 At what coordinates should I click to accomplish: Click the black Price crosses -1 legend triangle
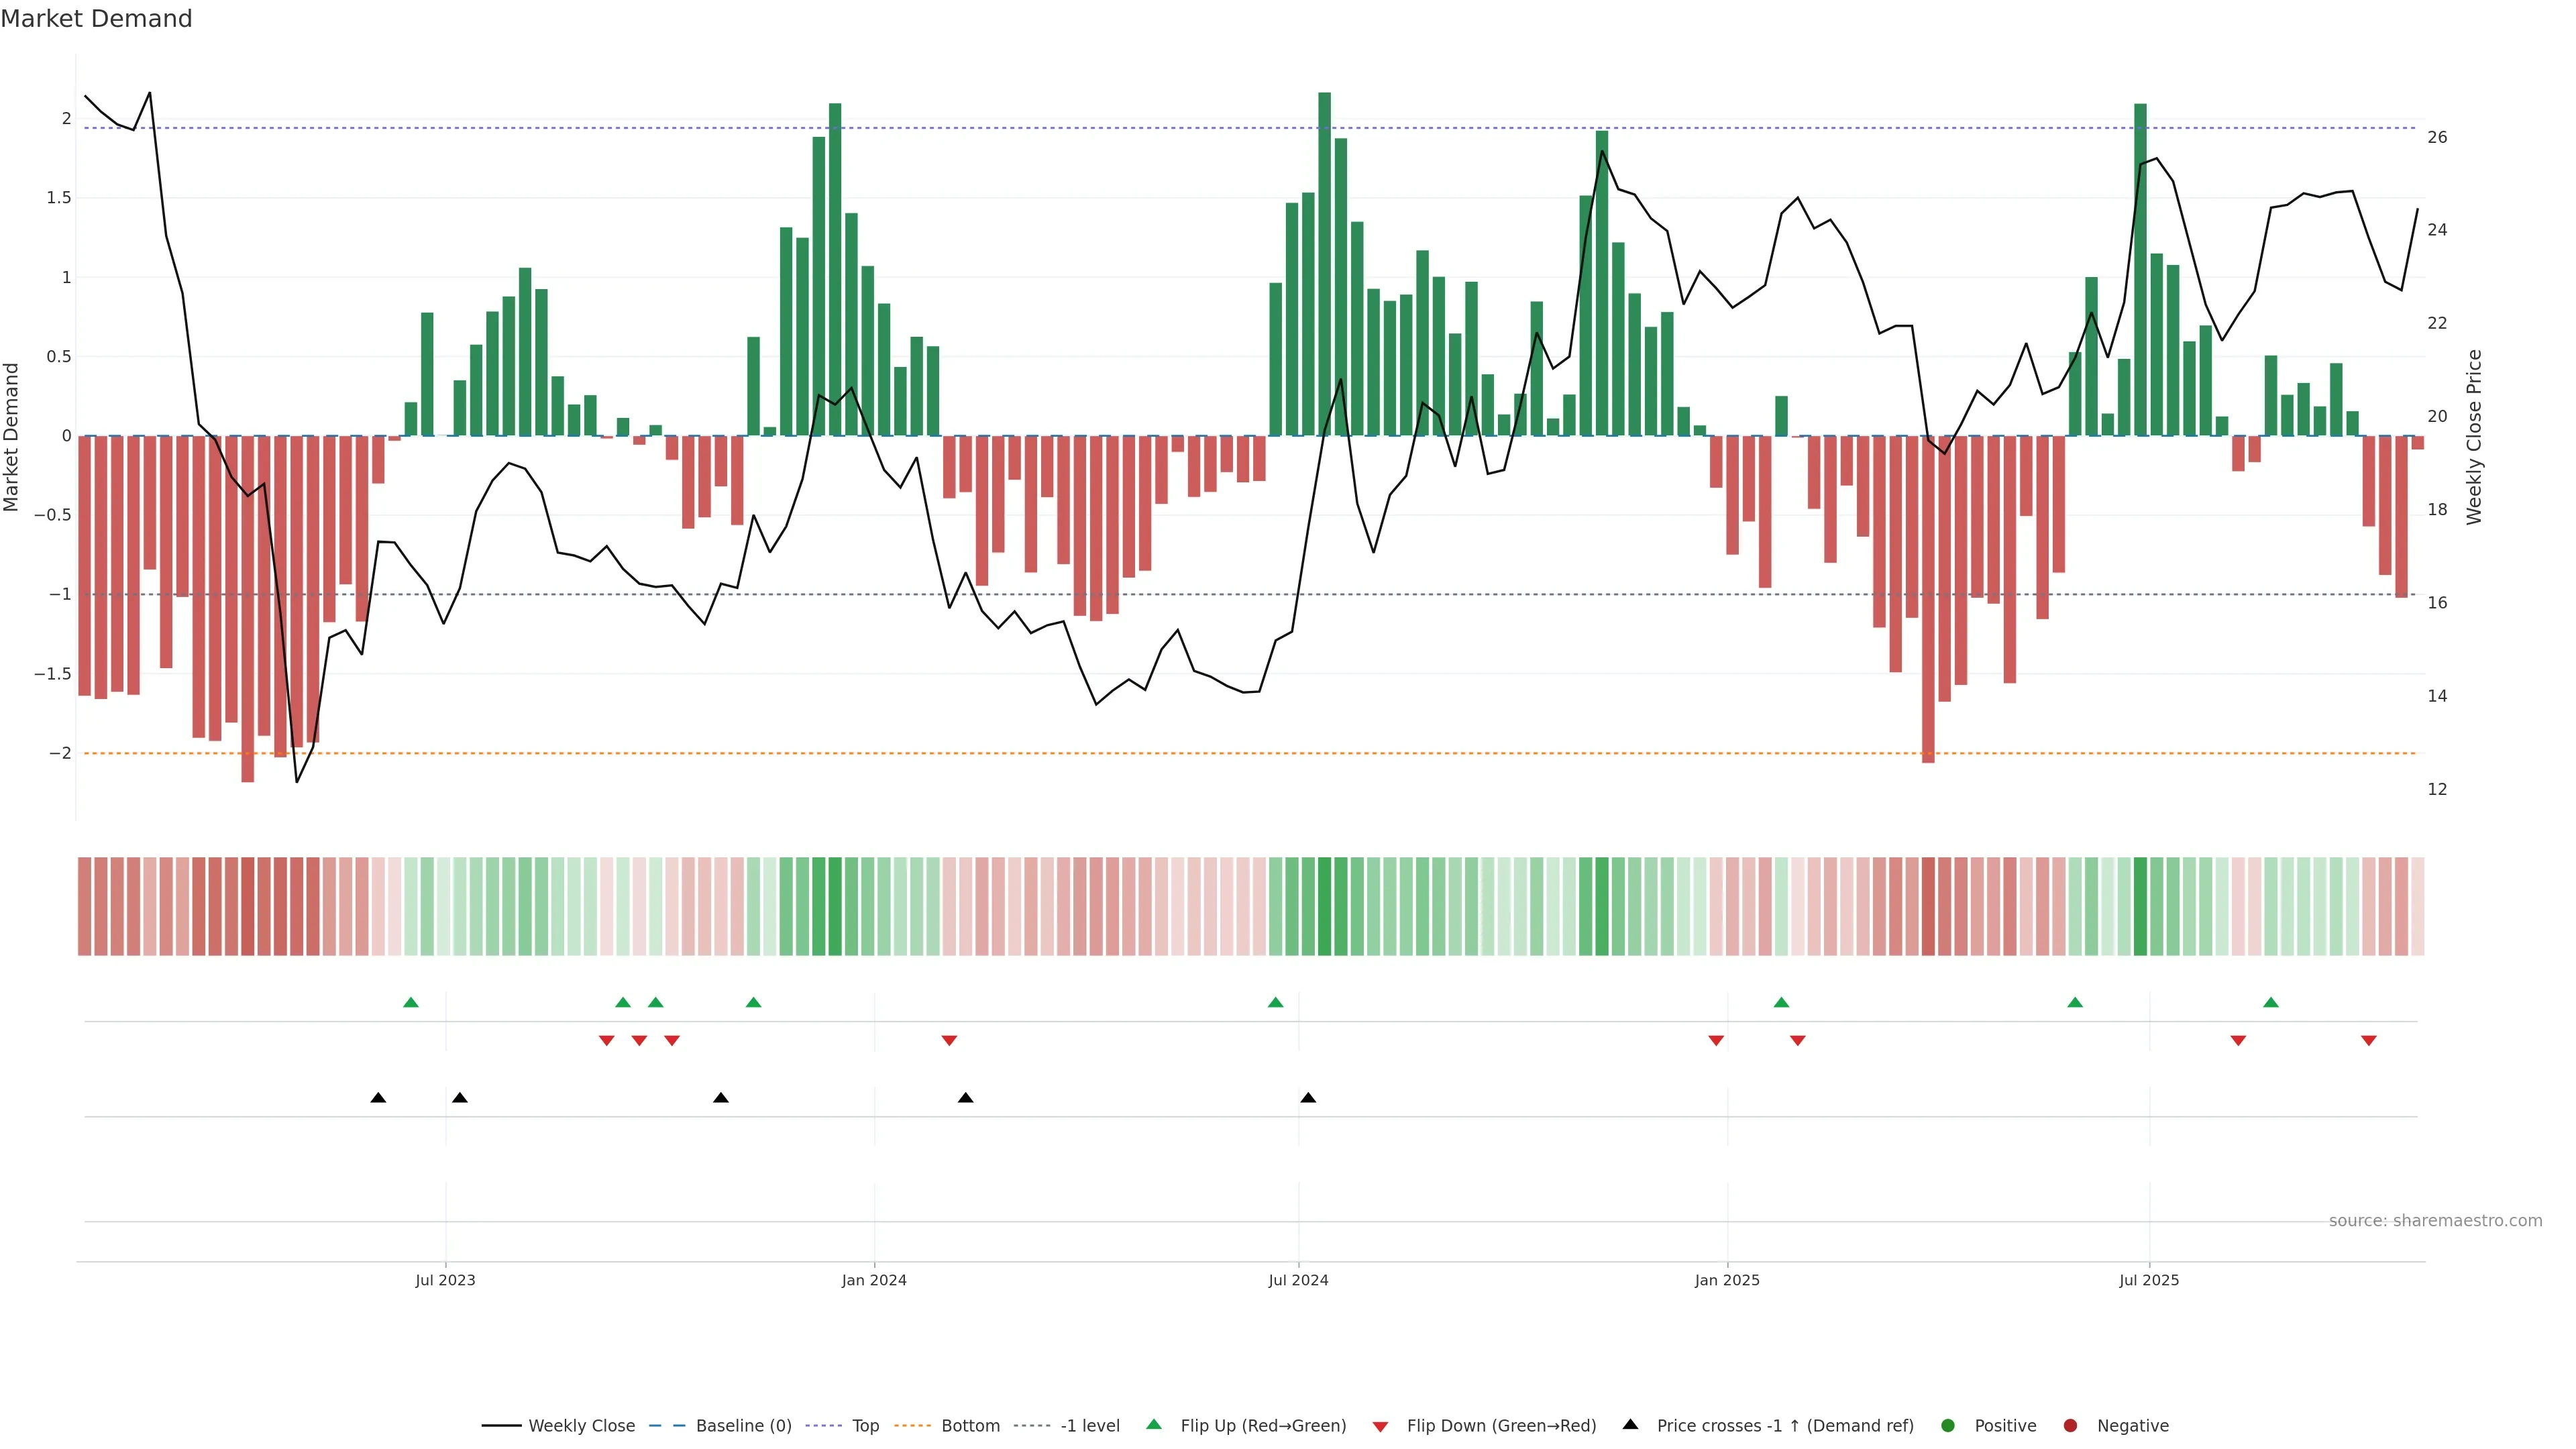pyautogui.click(x=1630, y=1425)
